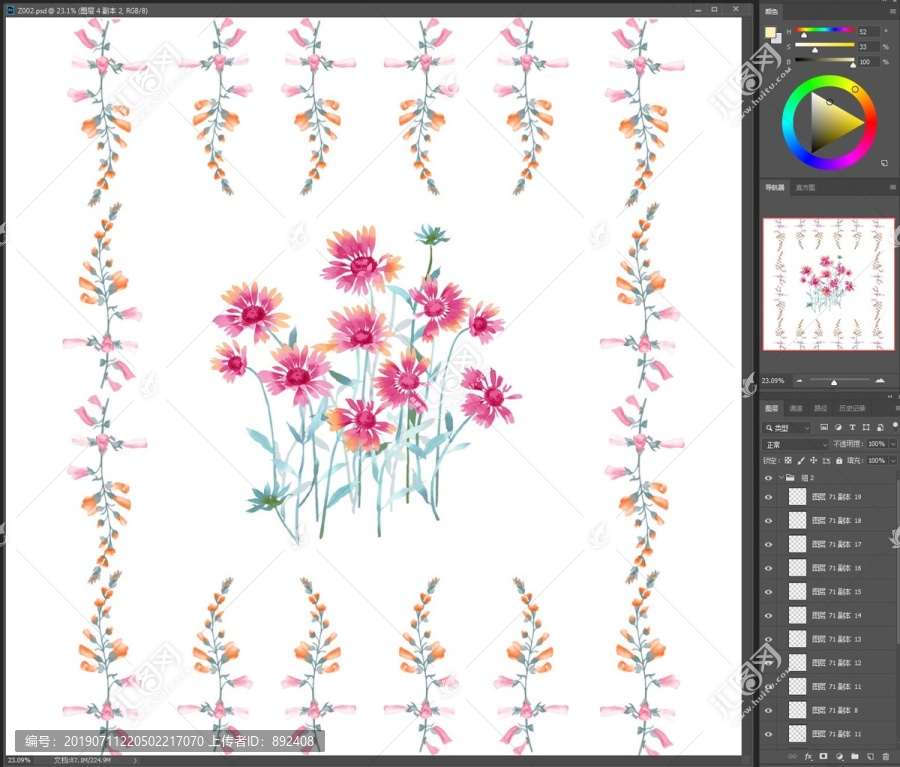Image resolution: width=900 pixels, height=767 pixels.
Task: Click the status bar arrow next to document size
Action: click(135, 760)
